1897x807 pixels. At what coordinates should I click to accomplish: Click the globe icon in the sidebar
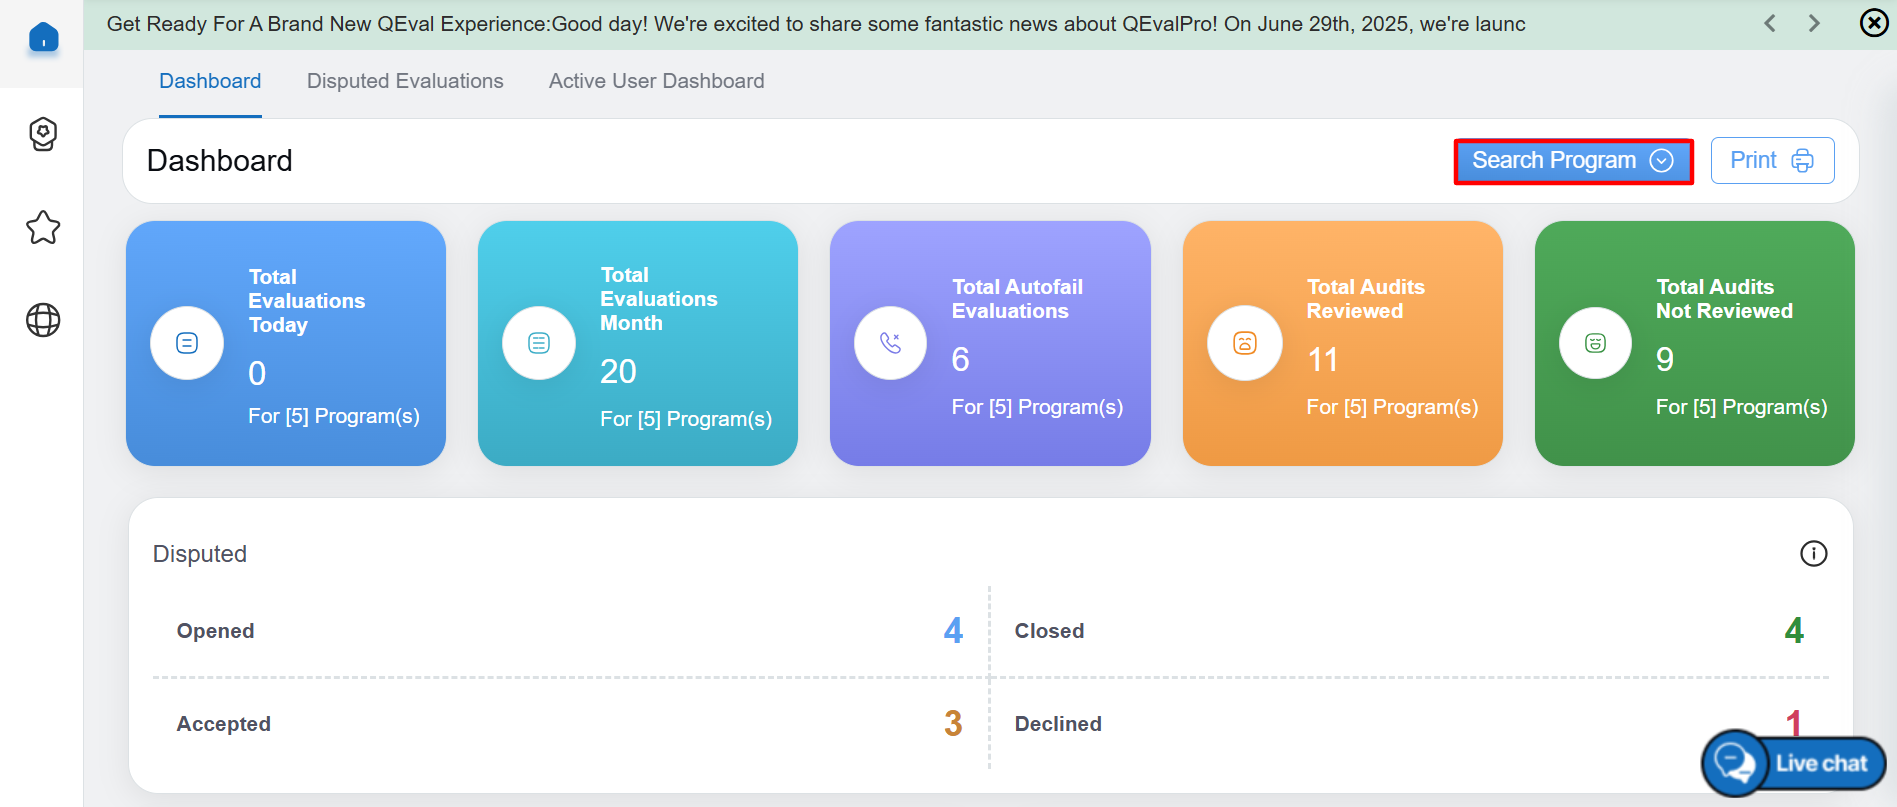click(x=43, y=320)
